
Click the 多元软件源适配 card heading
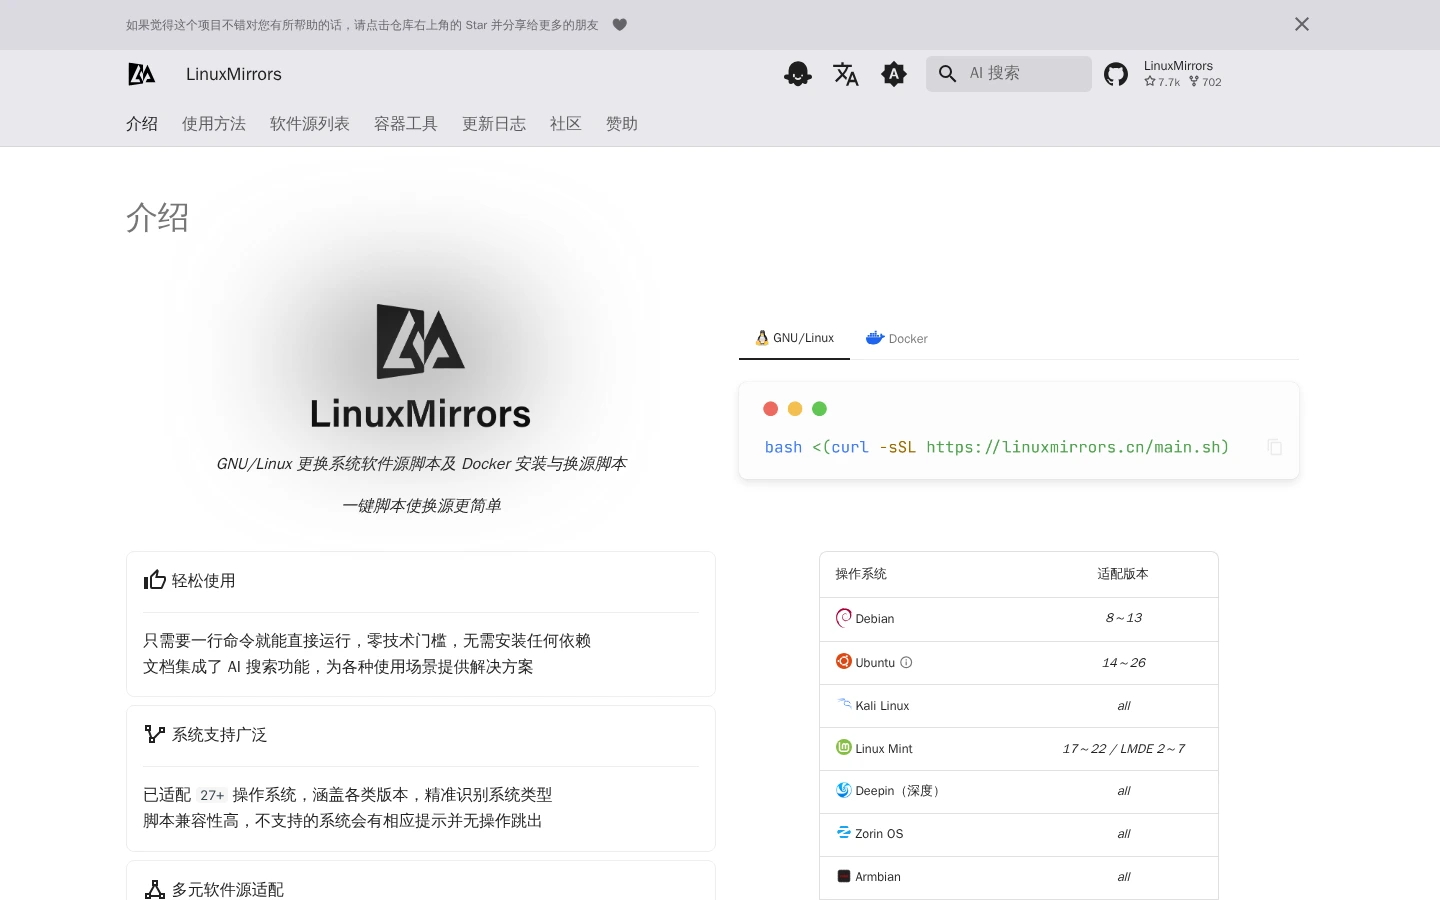pyautogui.click(x=228, y=889)
